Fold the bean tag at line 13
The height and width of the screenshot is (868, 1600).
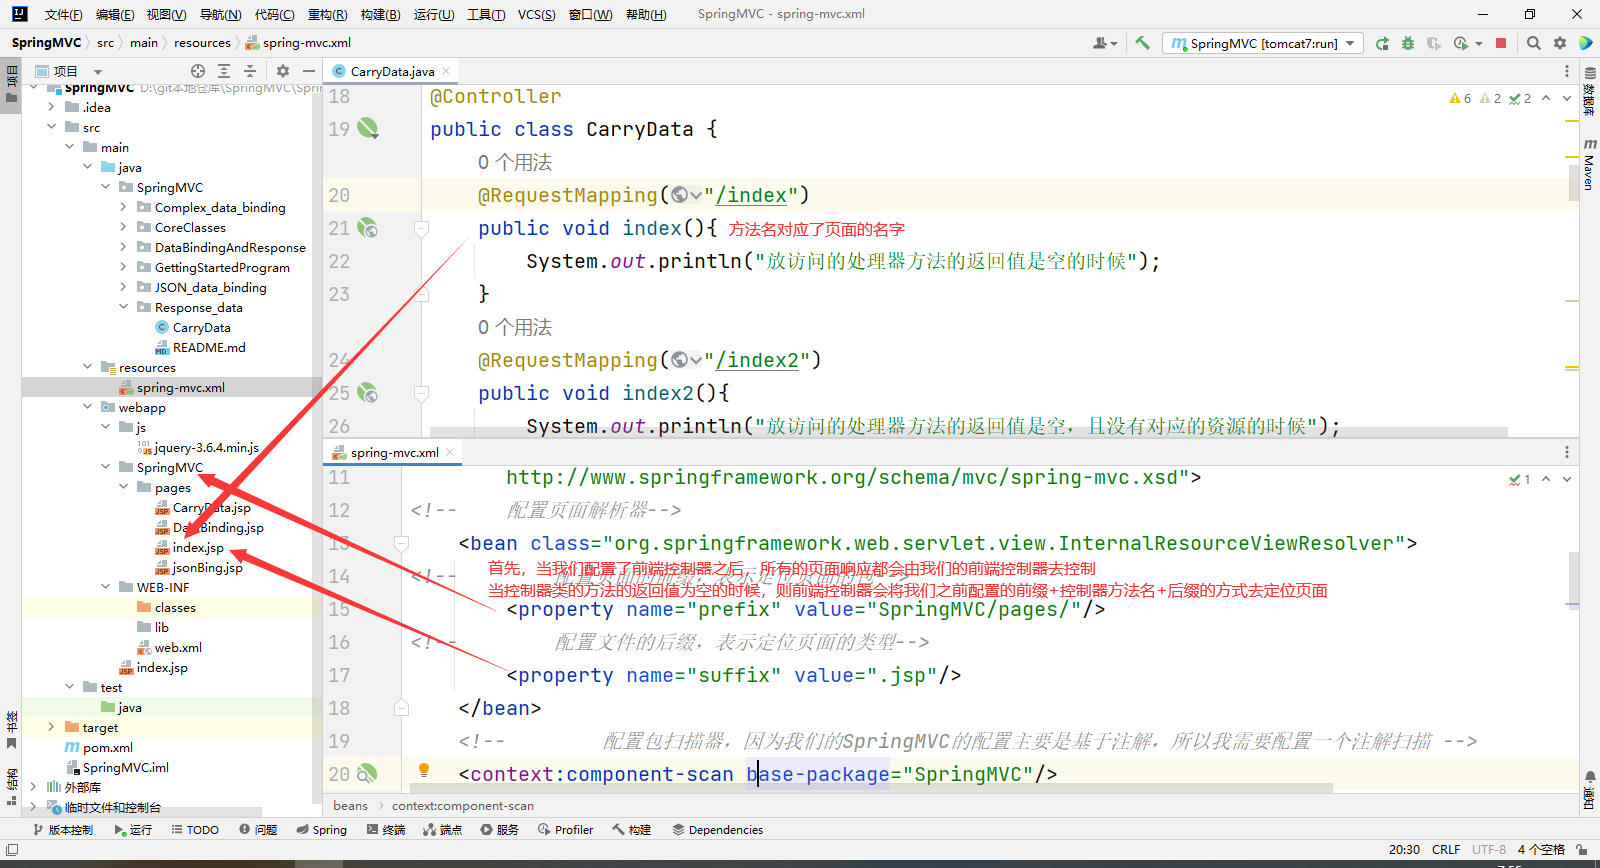[x=401, y=543]
